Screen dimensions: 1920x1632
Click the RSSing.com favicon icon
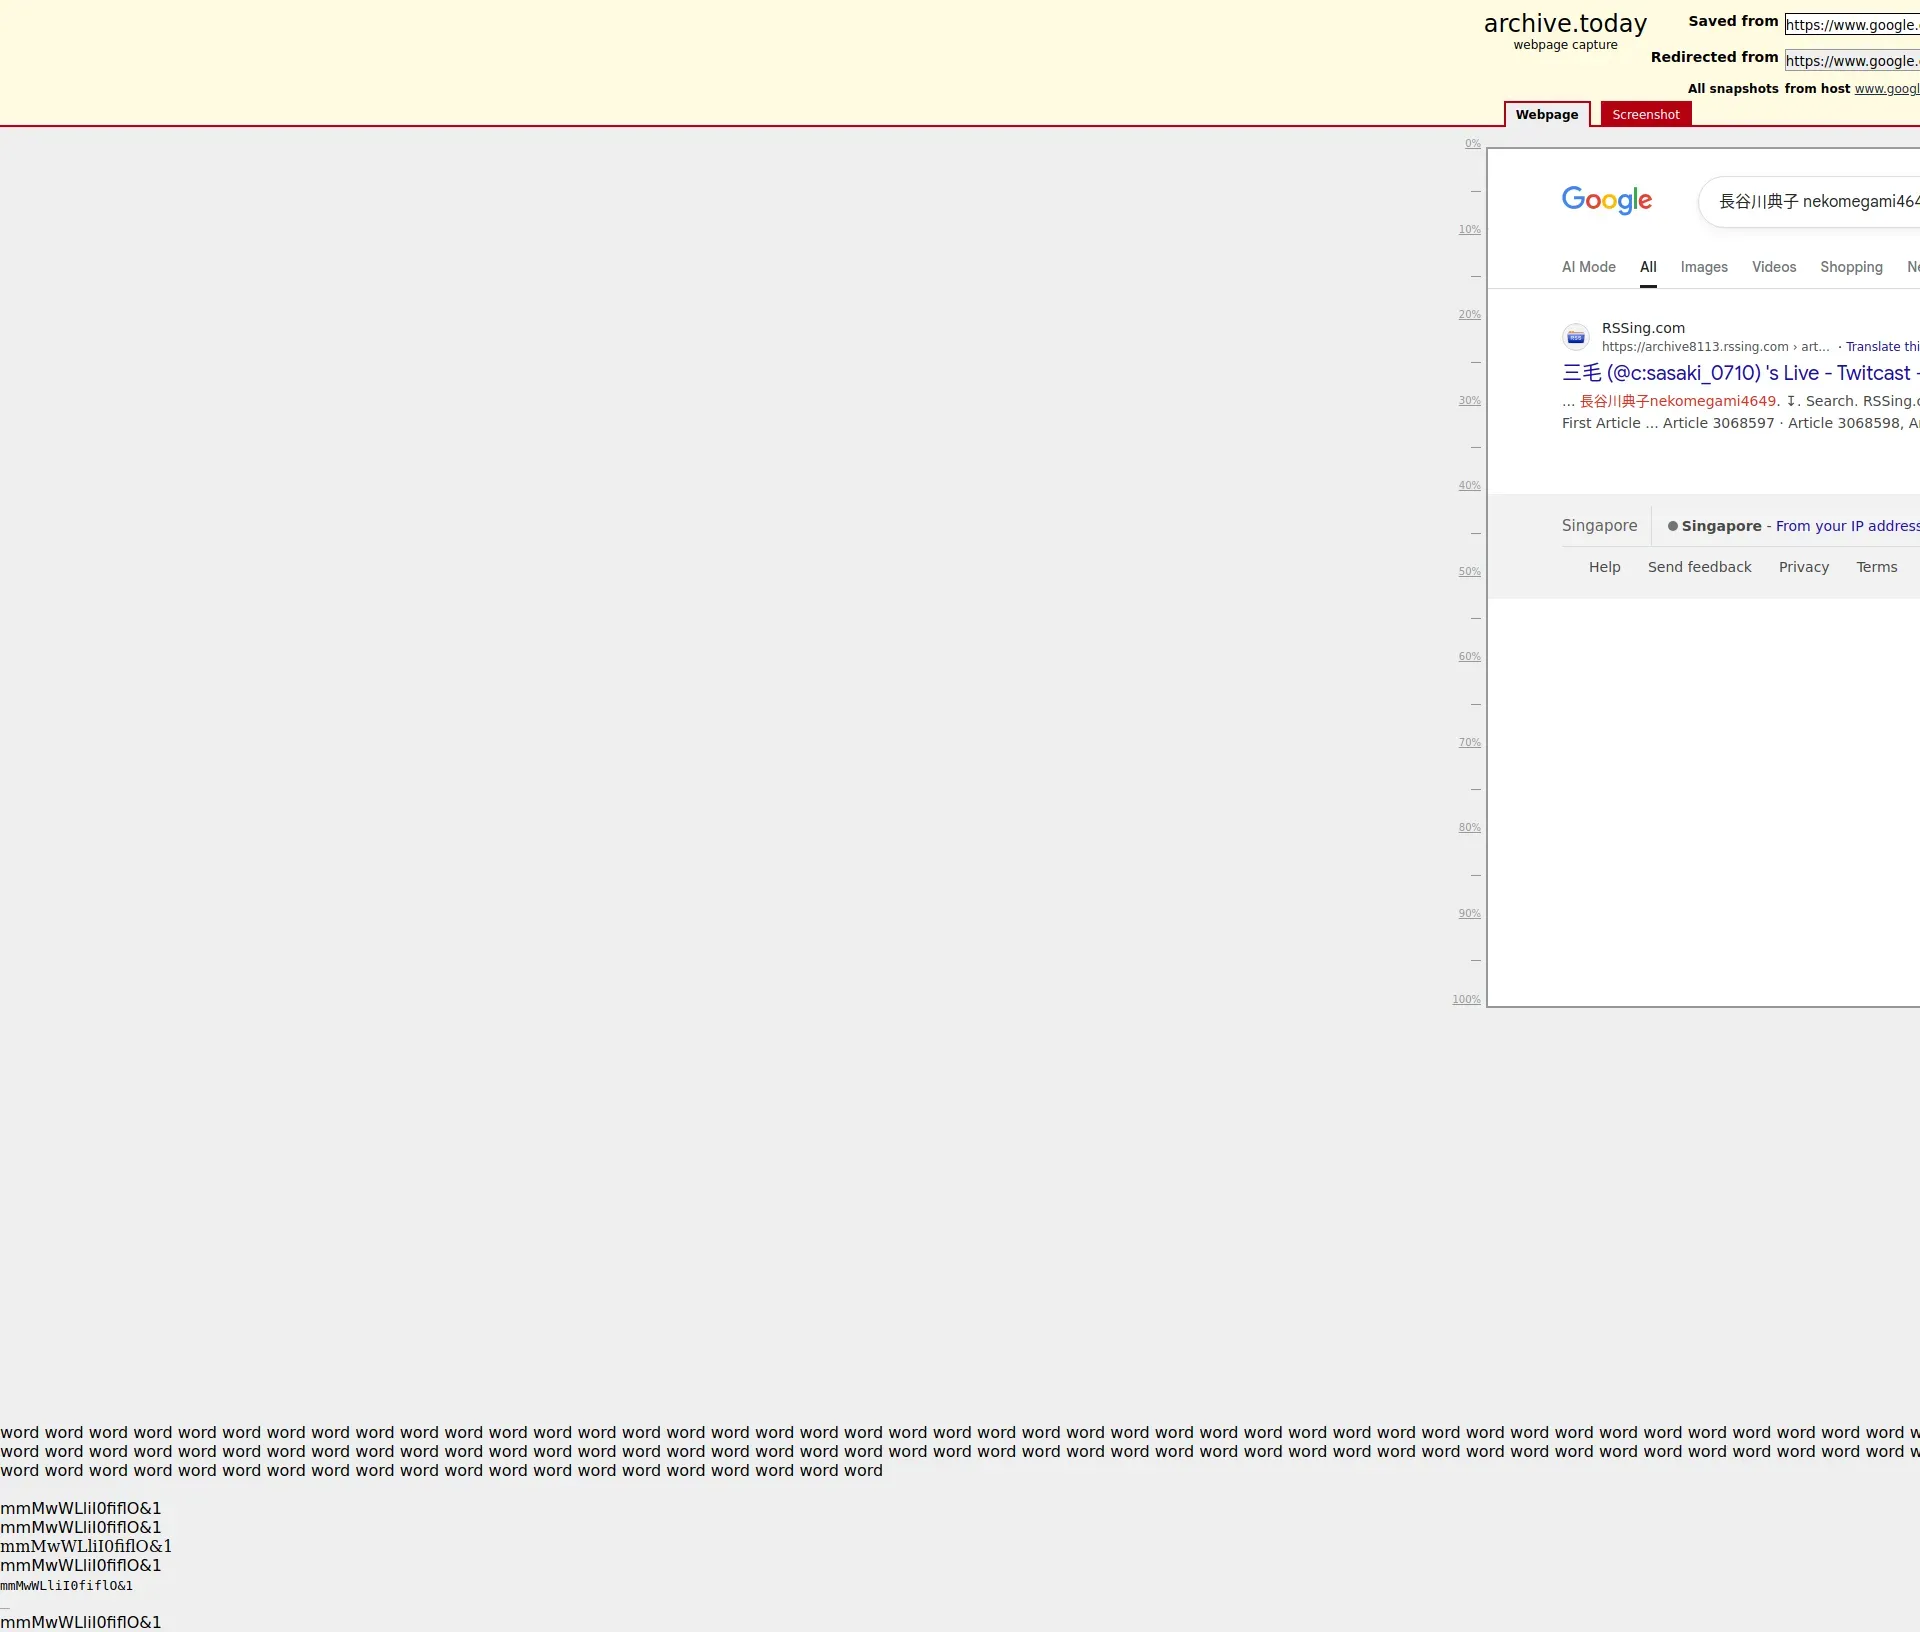click(x=1575, y=337)
